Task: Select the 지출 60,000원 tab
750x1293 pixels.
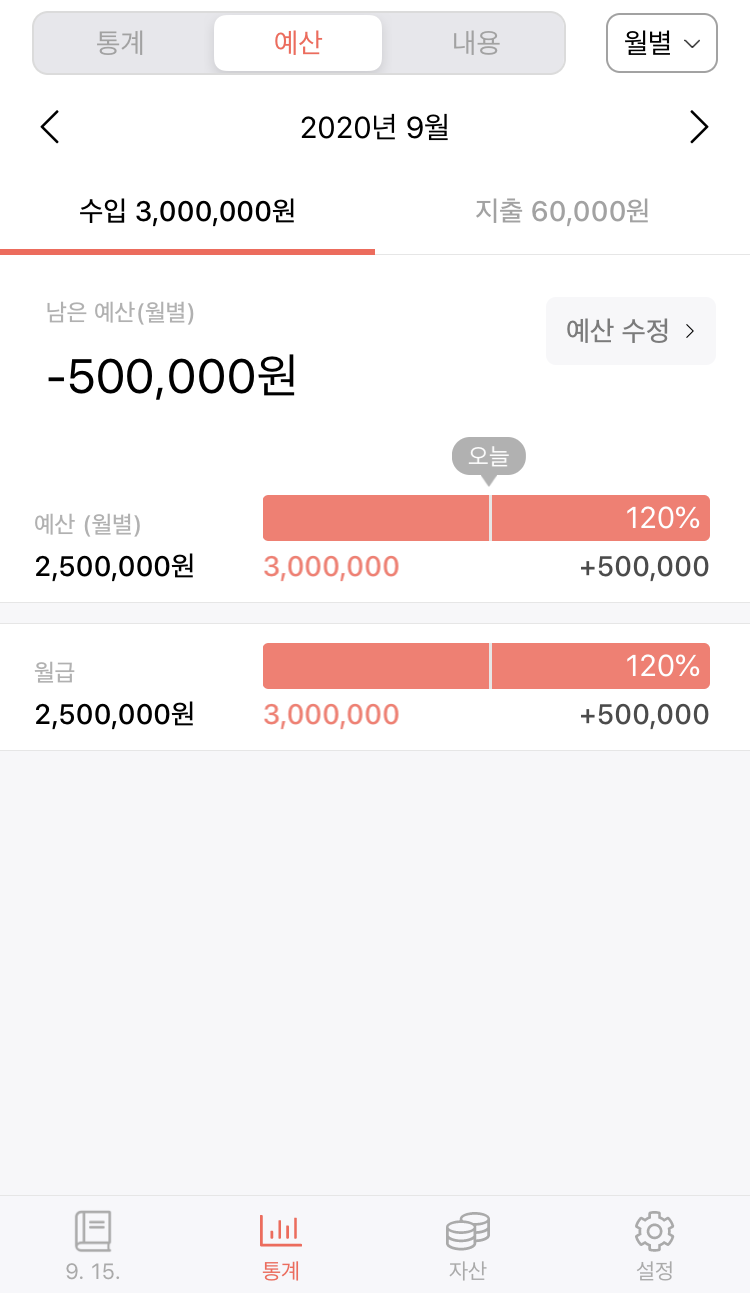Action: pyautogui.click(x=562, y=212)
